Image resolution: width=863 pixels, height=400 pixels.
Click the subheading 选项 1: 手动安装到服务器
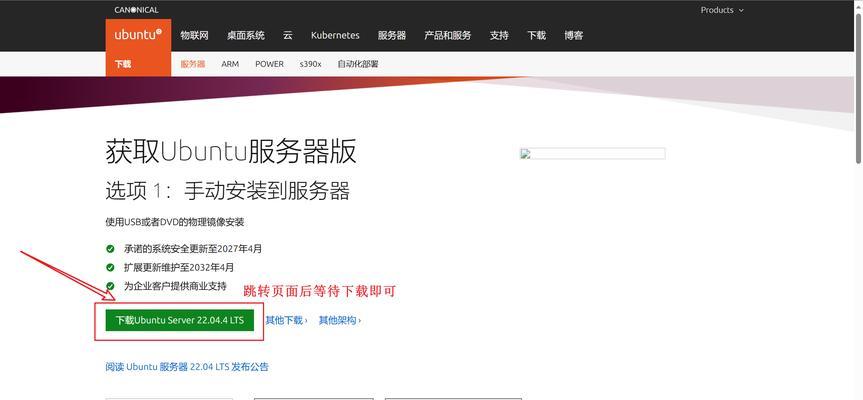[227, 191]
